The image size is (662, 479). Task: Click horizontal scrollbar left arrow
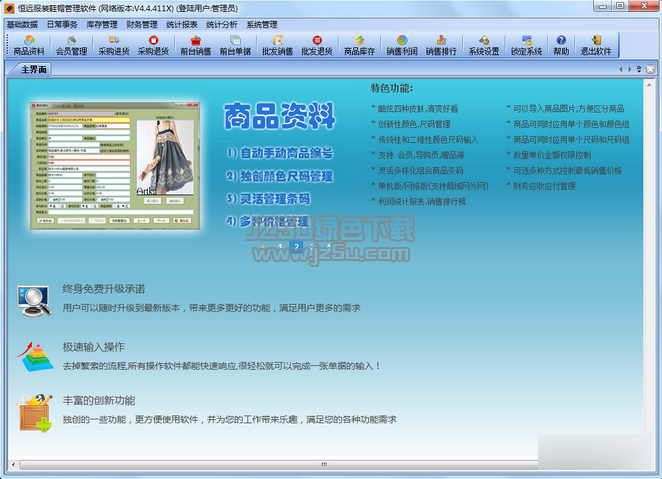tap(13, 465)
